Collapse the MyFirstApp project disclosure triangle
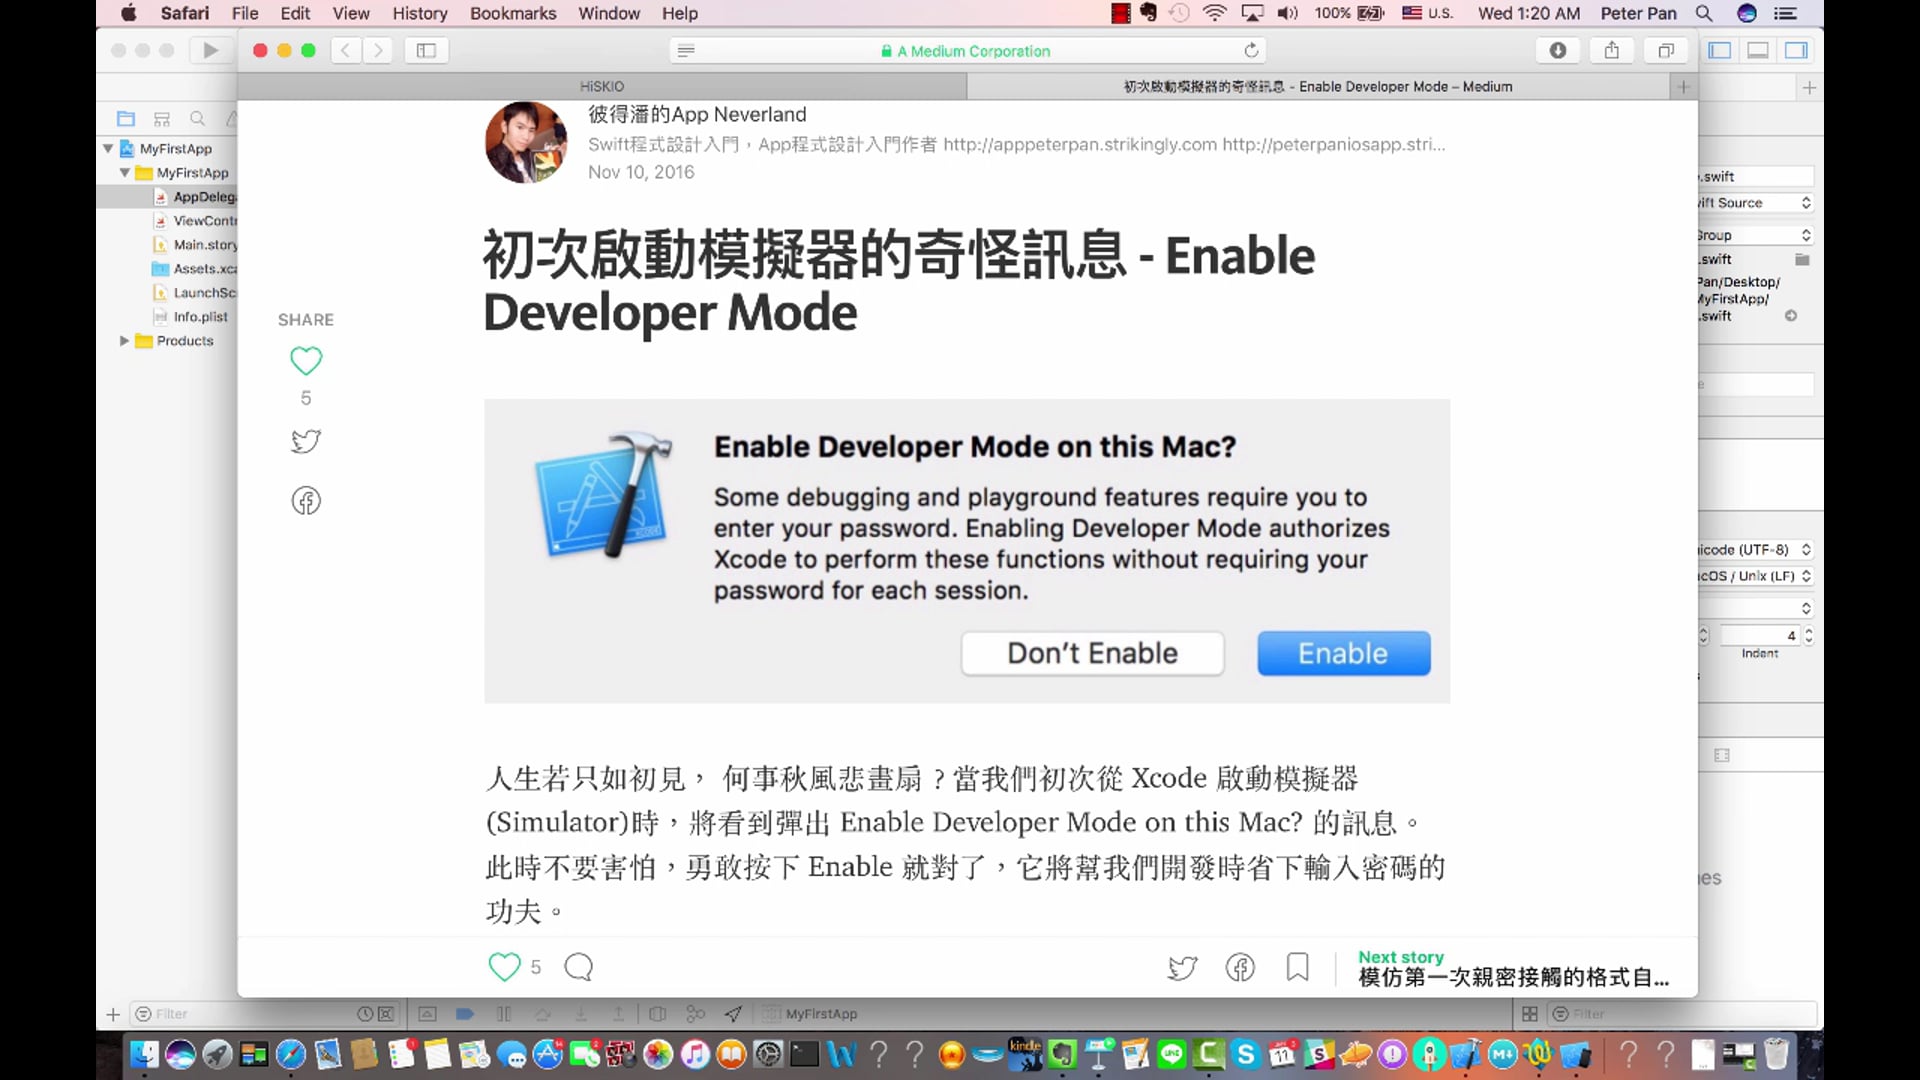Image resolution: width=1920 pixels, height=1080 pixels. point(108,148)
